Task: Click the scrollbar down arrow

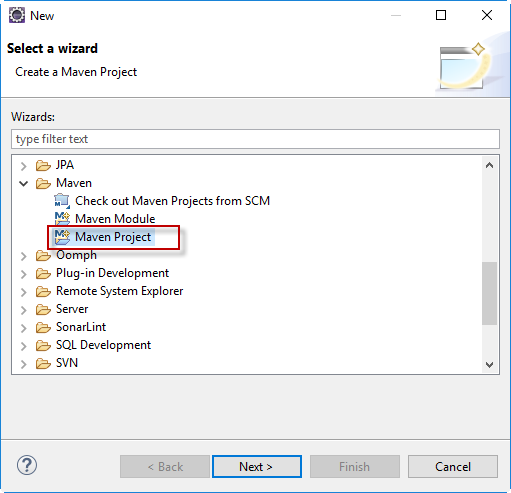Action: tap(489, 364)
